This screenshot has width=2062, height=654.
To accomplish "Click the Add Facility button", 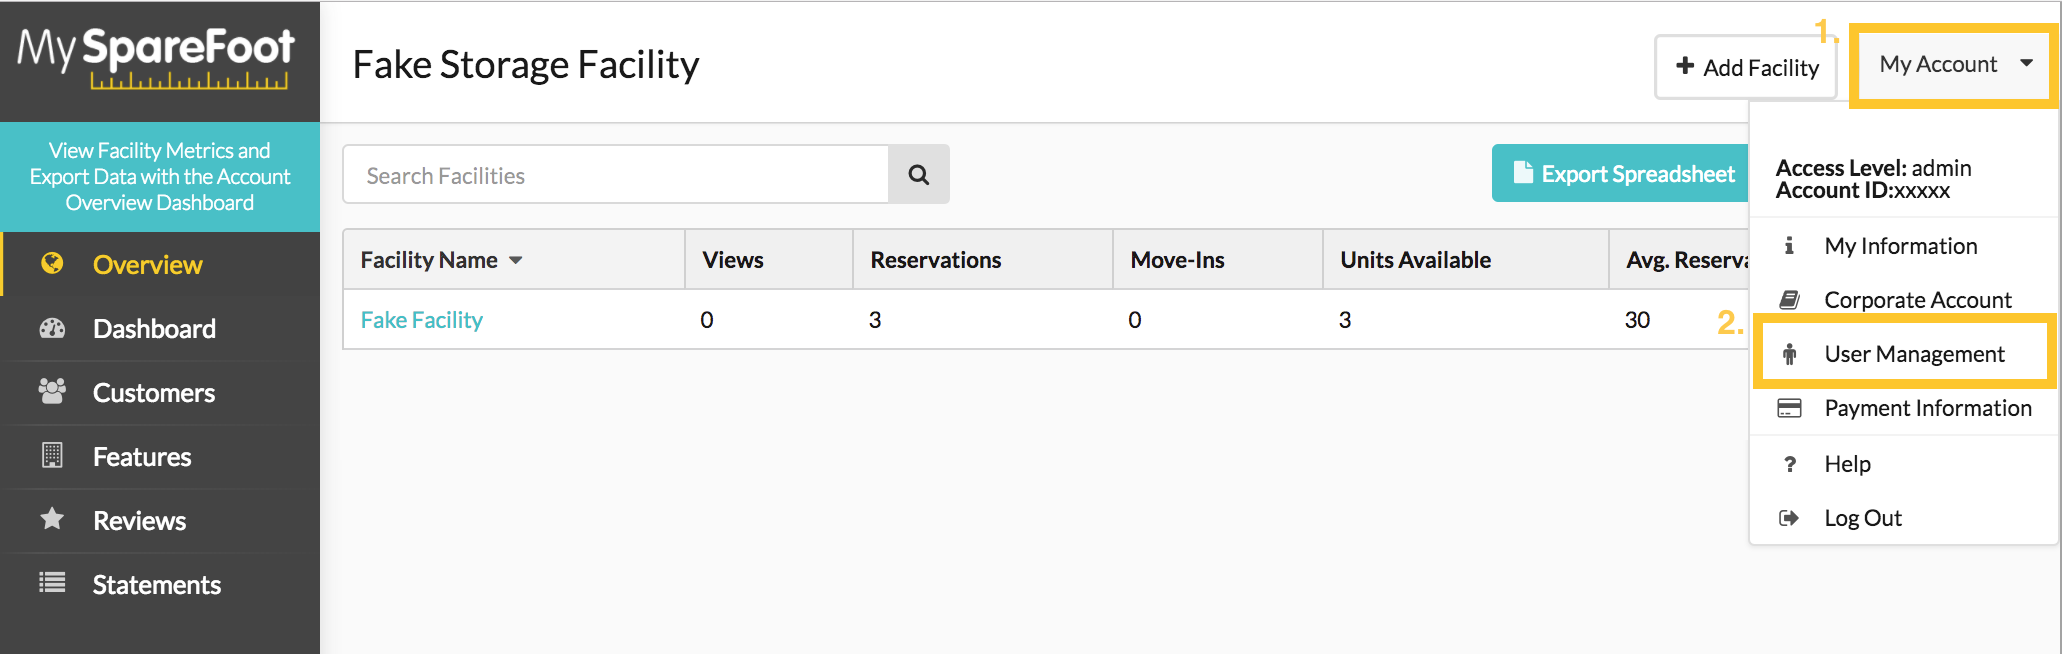I will 1746,67.
